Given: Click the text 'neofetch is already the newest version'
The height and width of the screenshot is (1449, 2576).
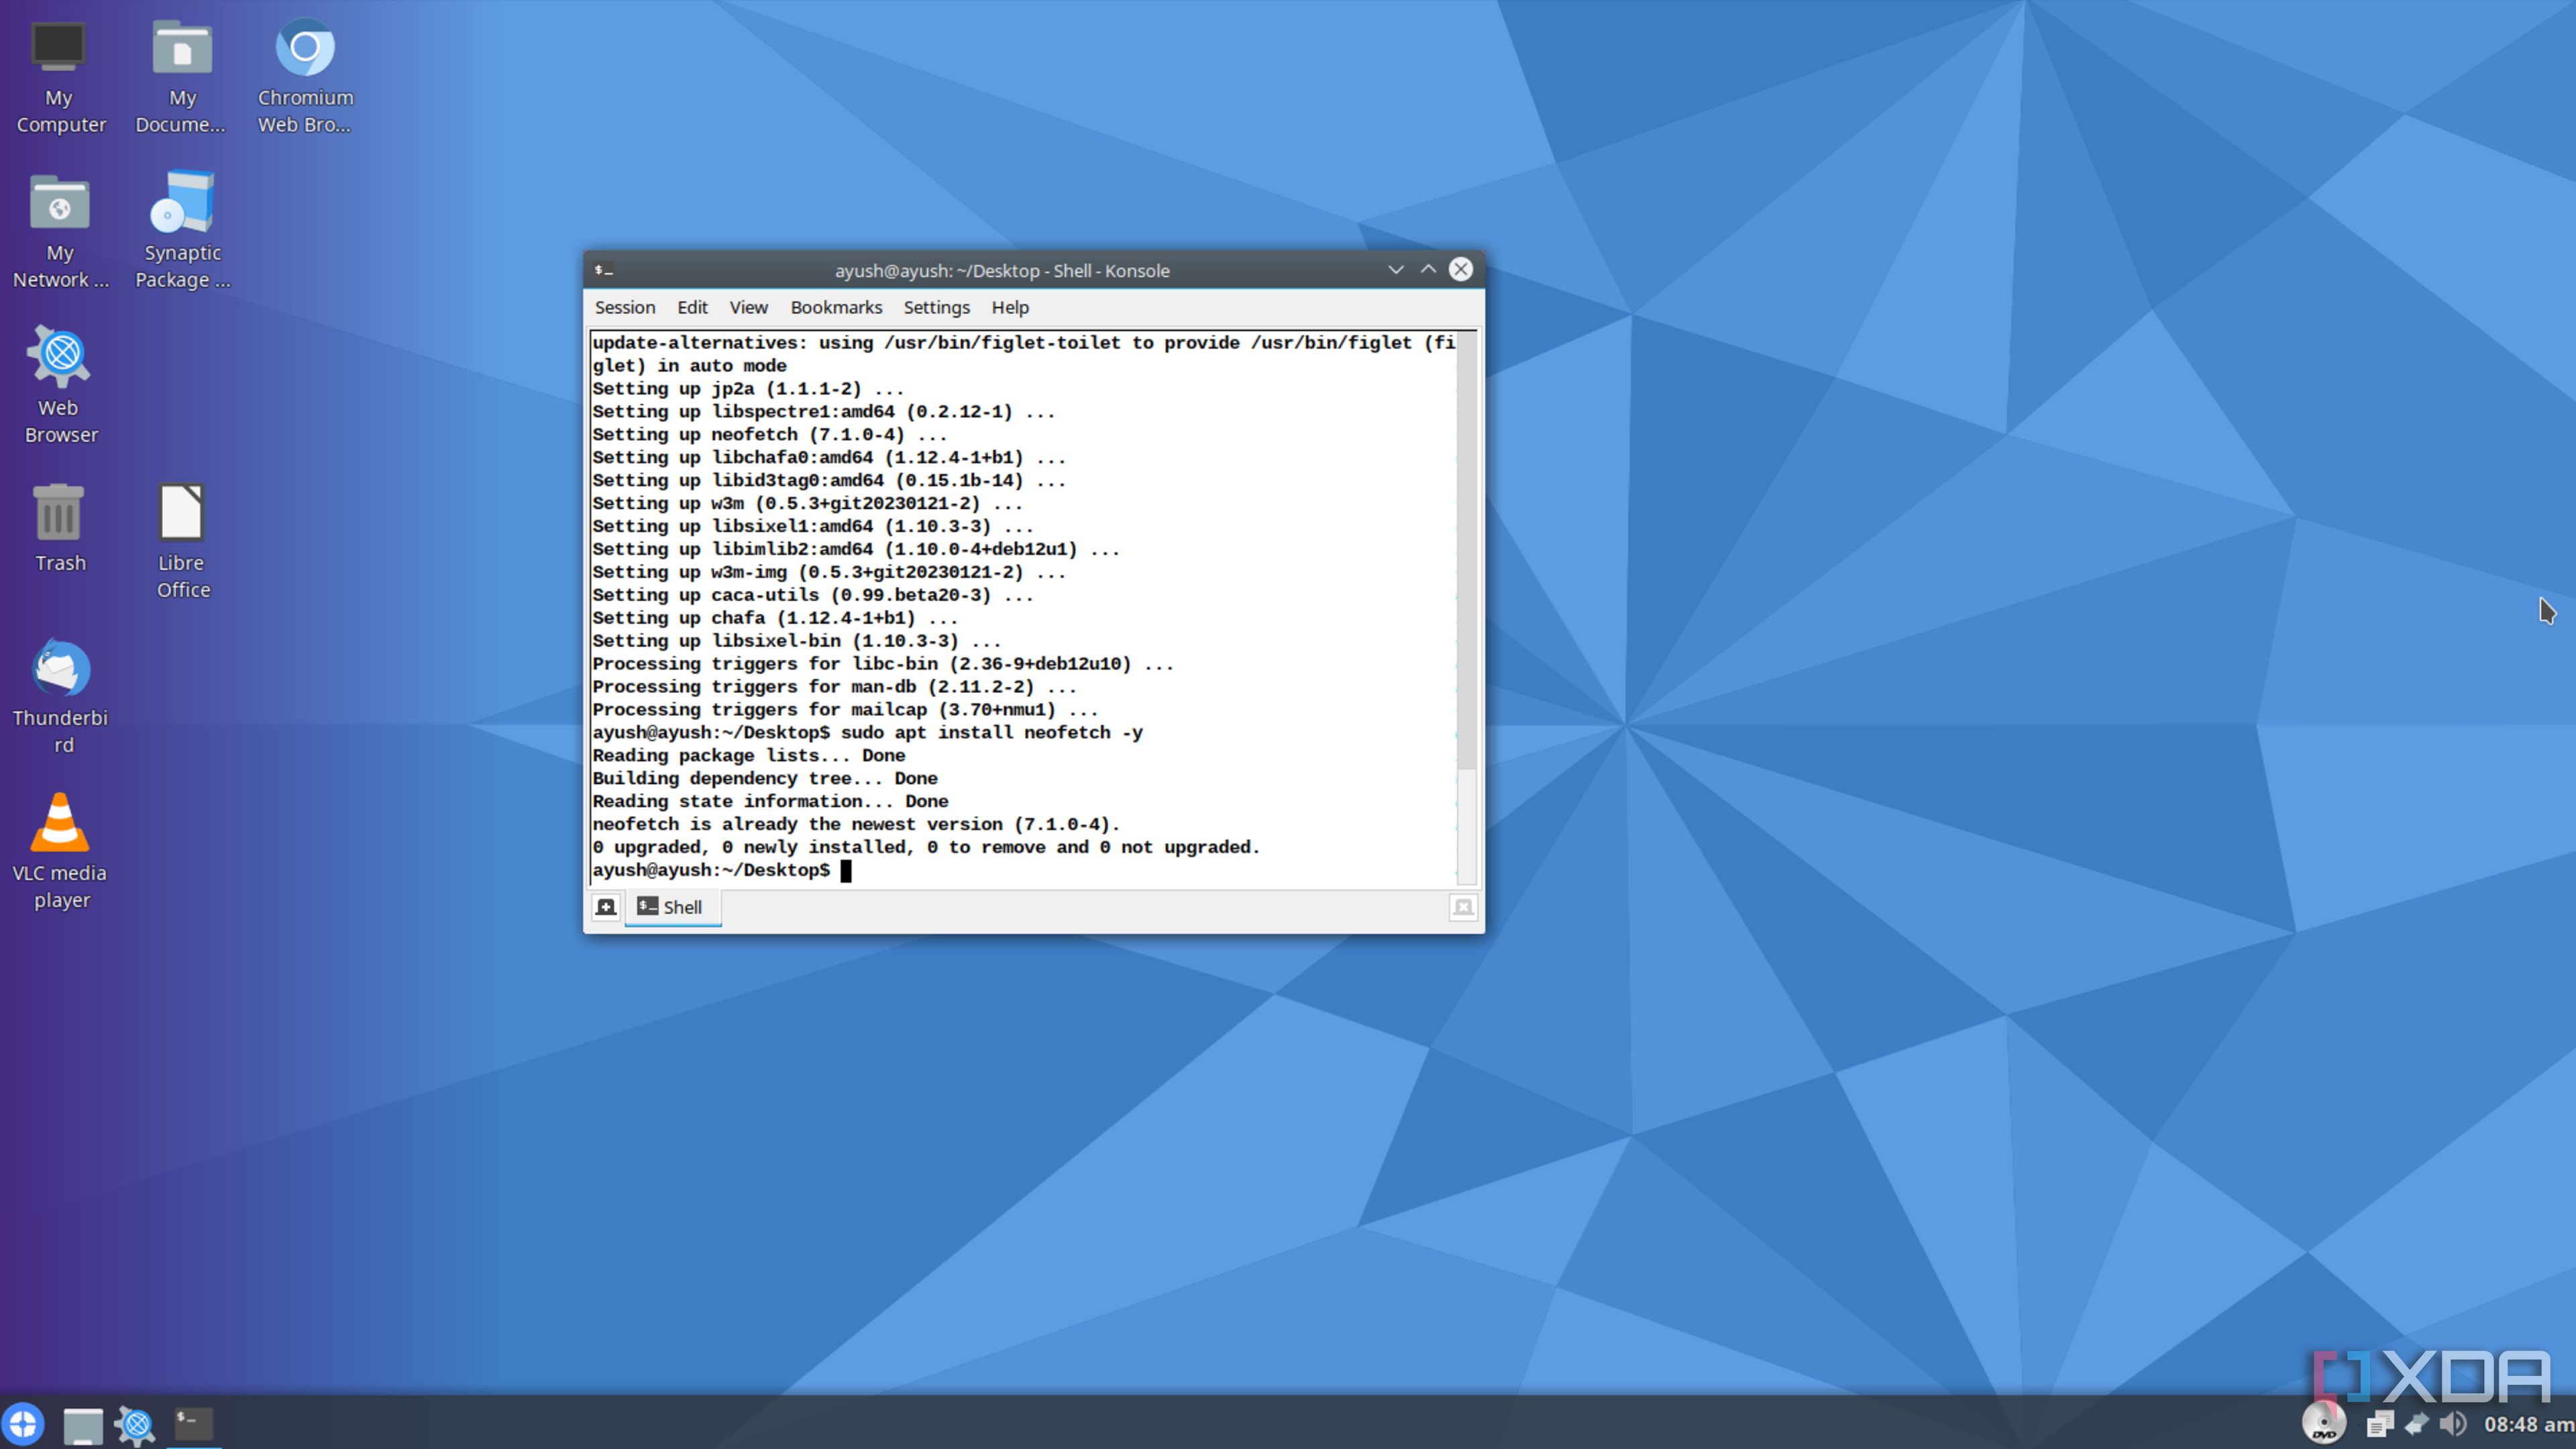Looking at the screenshot, I should [797, 825].
